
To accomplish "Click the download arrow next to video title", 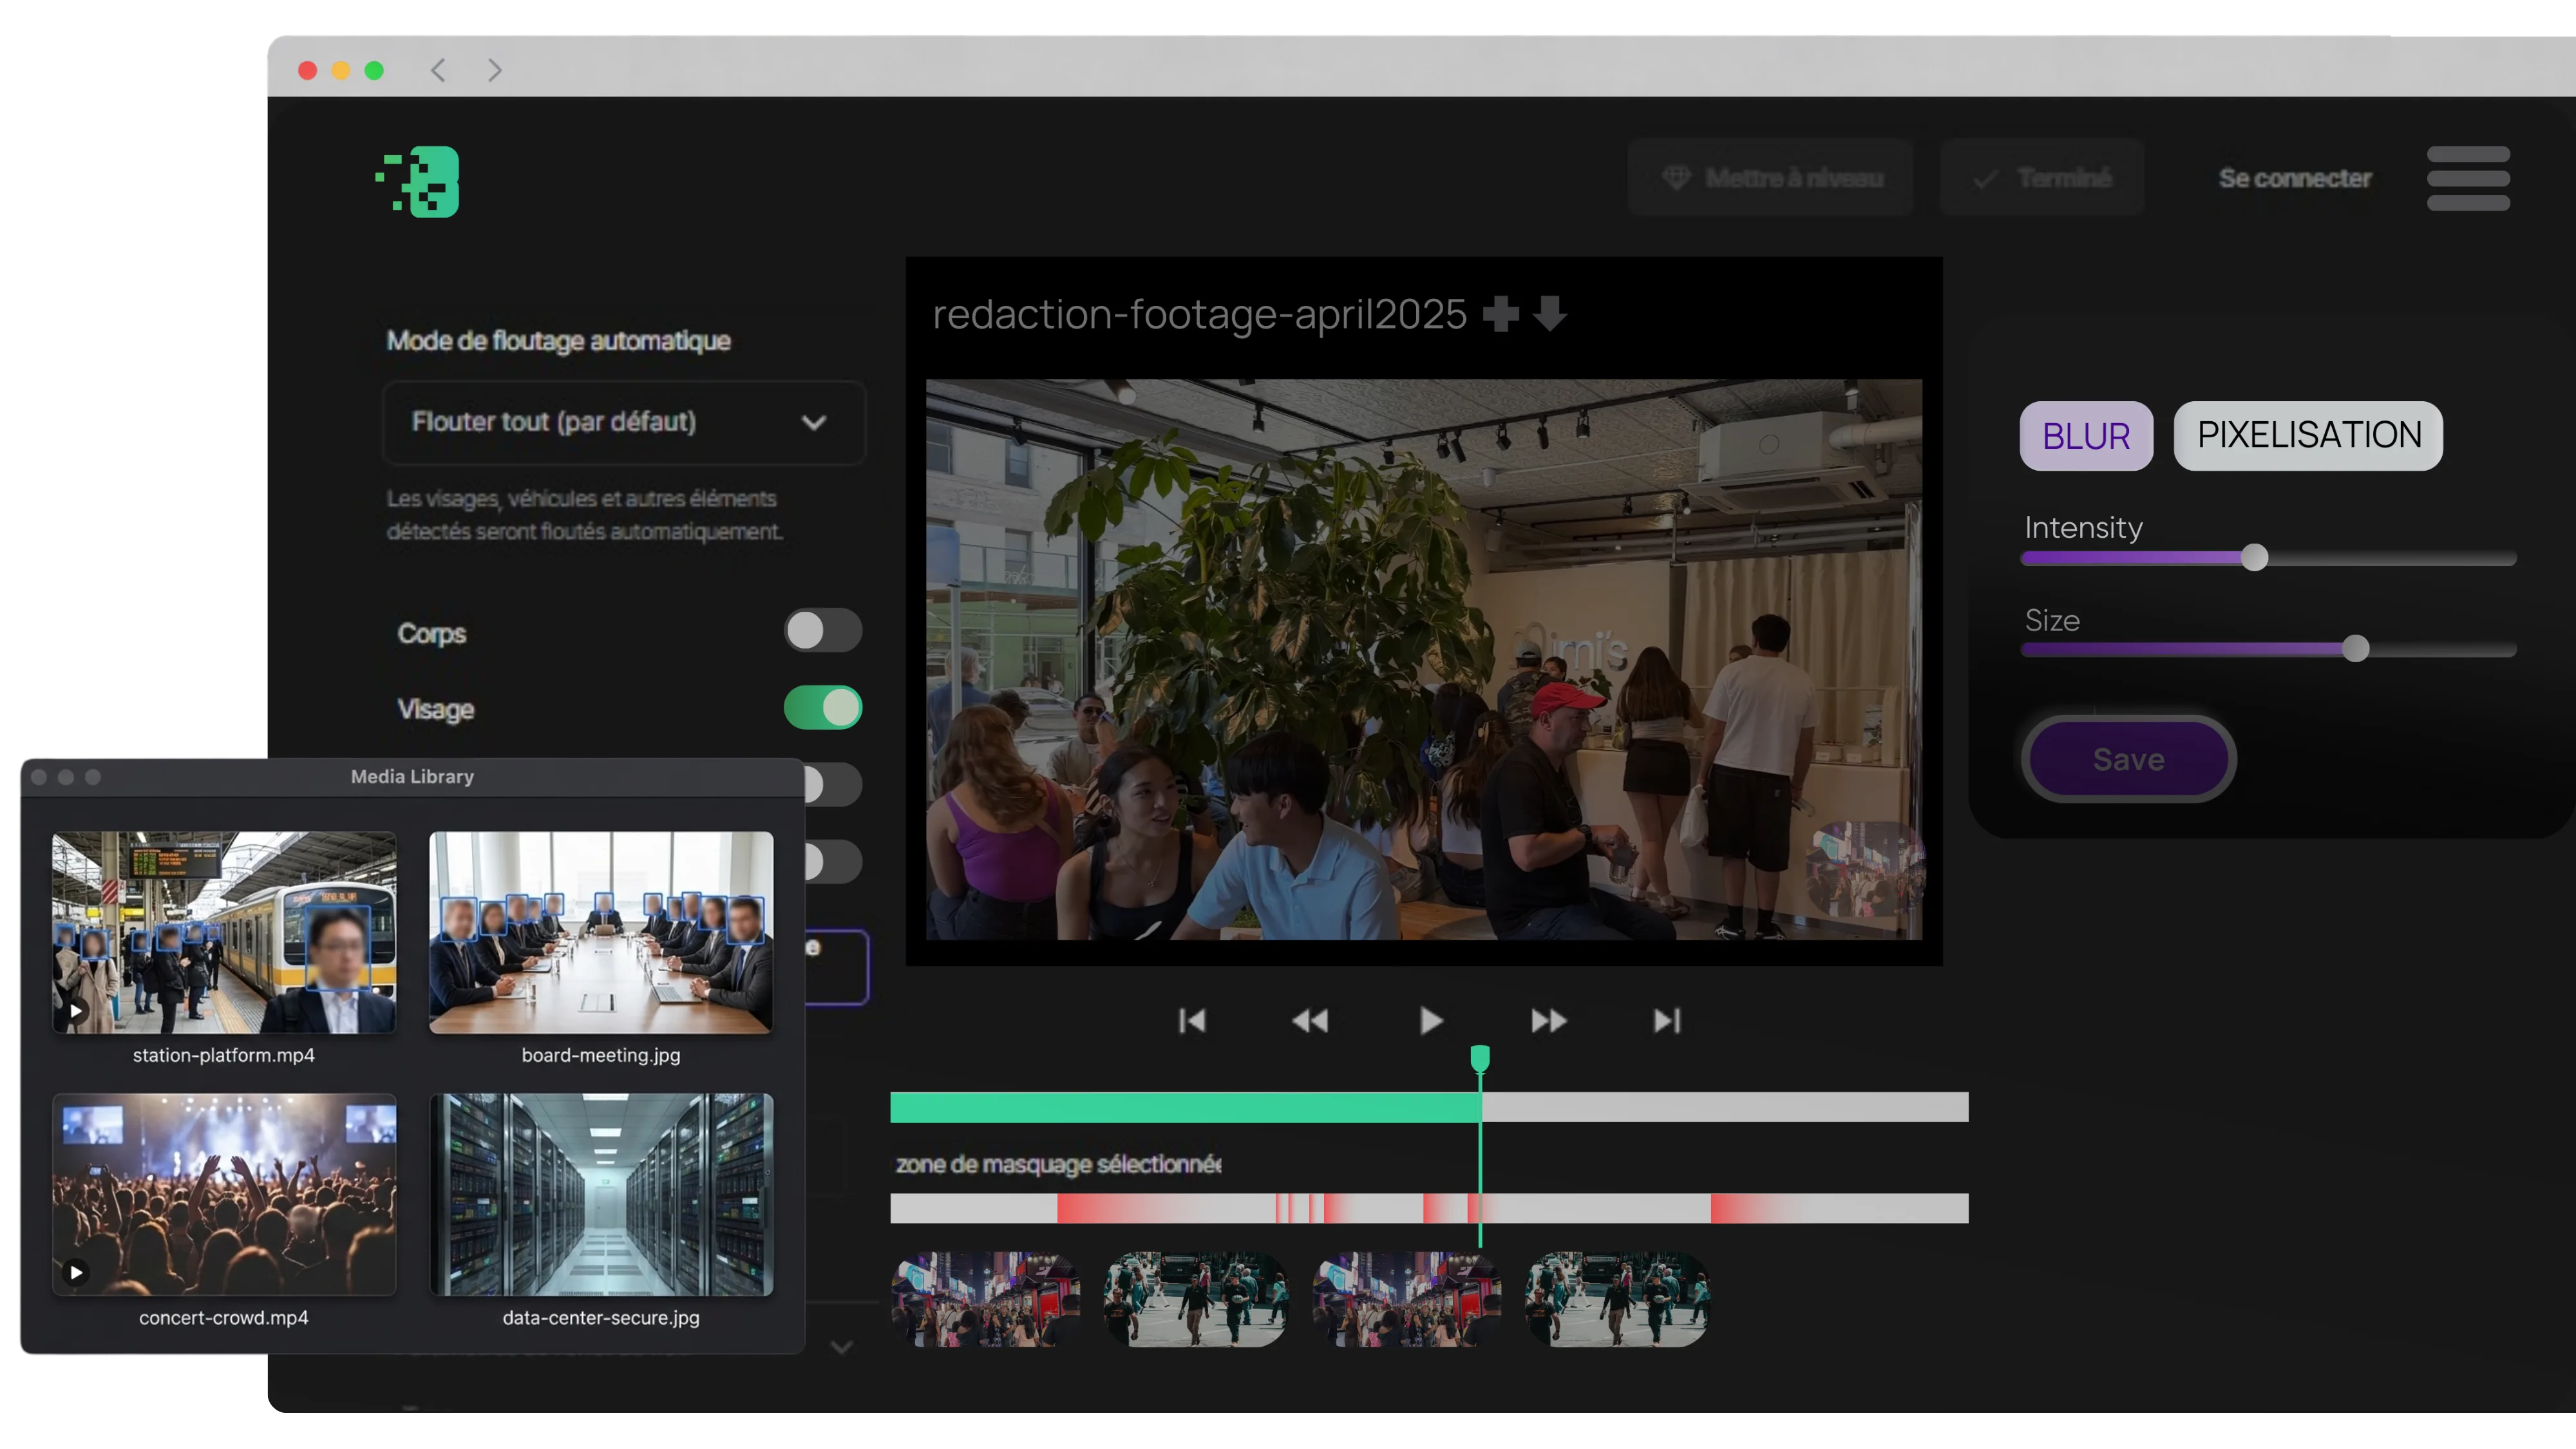I will click(1549, 314).
